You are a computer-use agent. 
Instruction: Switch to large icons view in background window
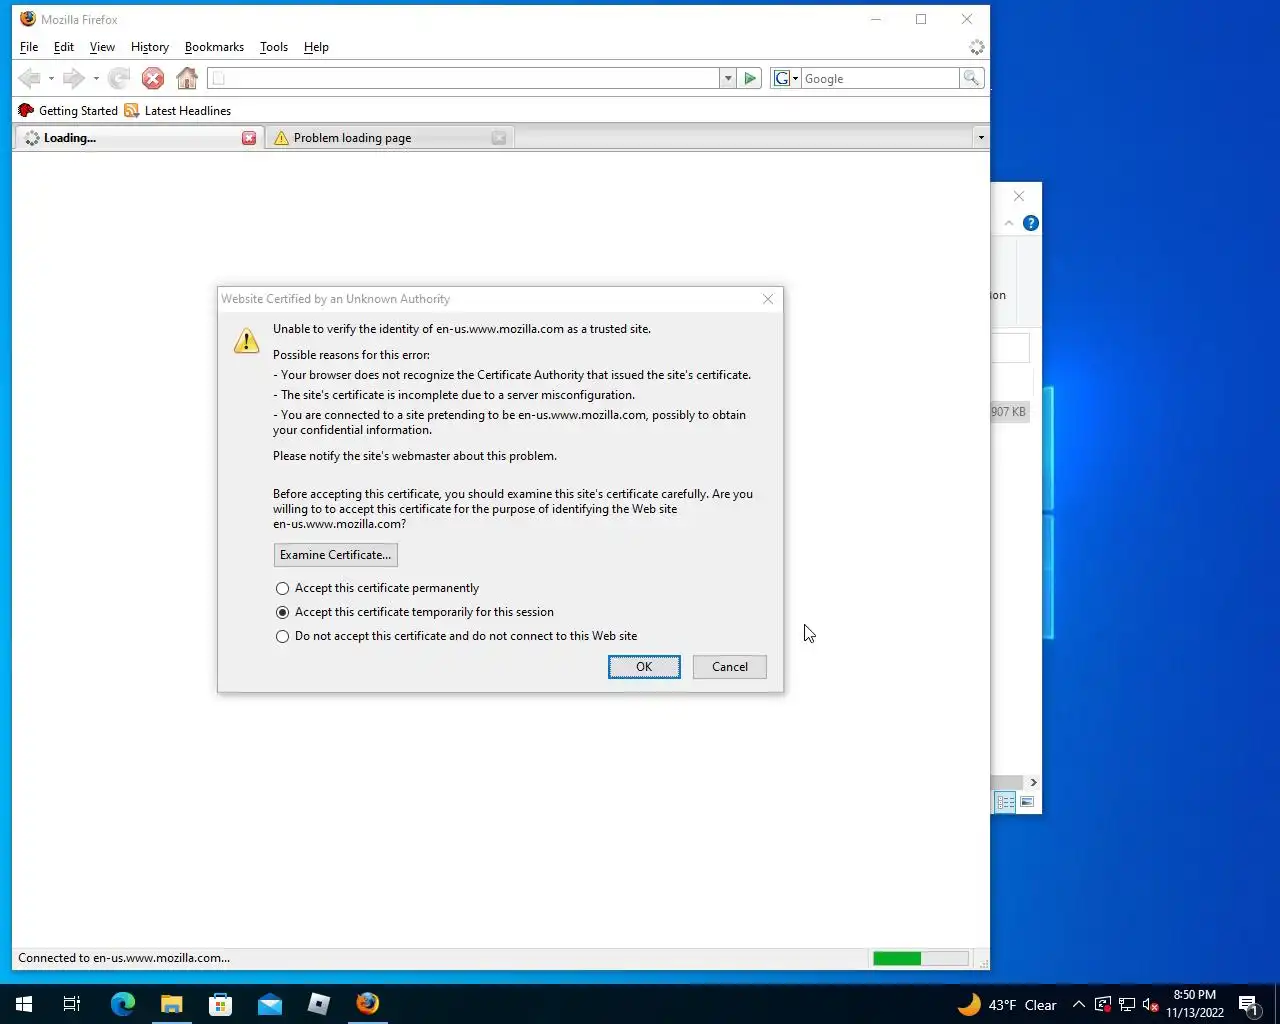pyautogui.click(x=1027, y=802)
